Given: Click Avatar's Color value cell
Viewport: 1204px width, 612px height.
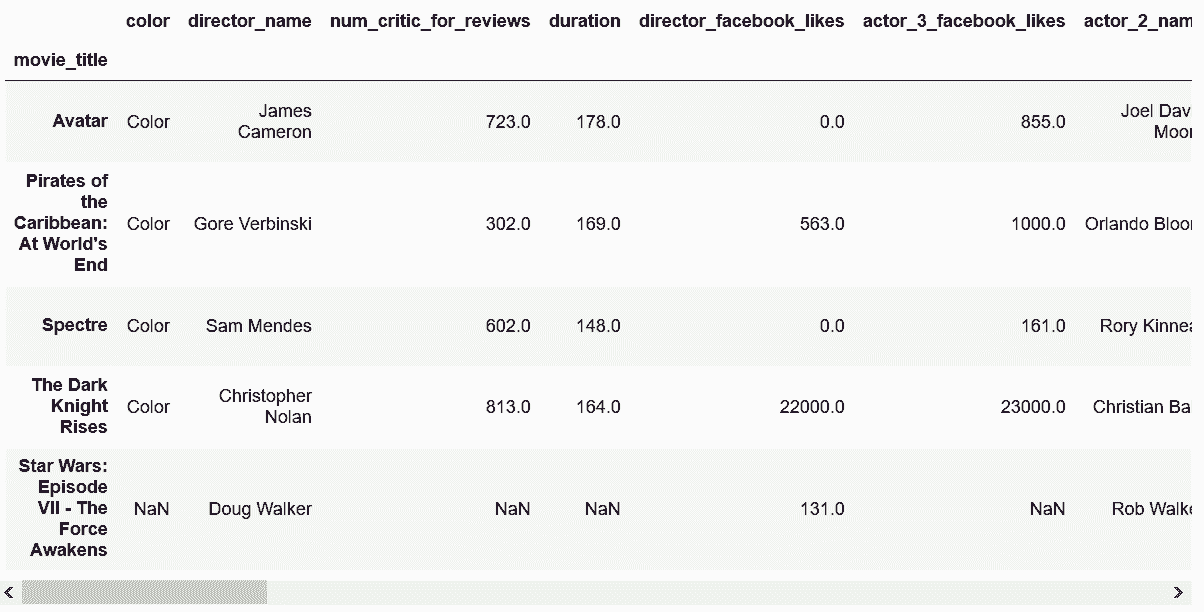Looking at the screenshot, I should (x=148, y=122).
